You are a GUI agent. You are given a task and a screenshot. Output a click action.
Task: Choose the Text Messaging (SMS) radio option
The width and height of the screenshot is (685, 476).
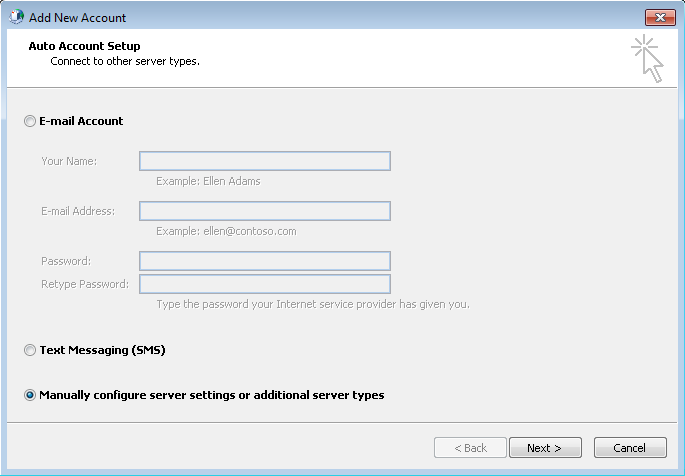pyautogui.click(x=30, y=350)
